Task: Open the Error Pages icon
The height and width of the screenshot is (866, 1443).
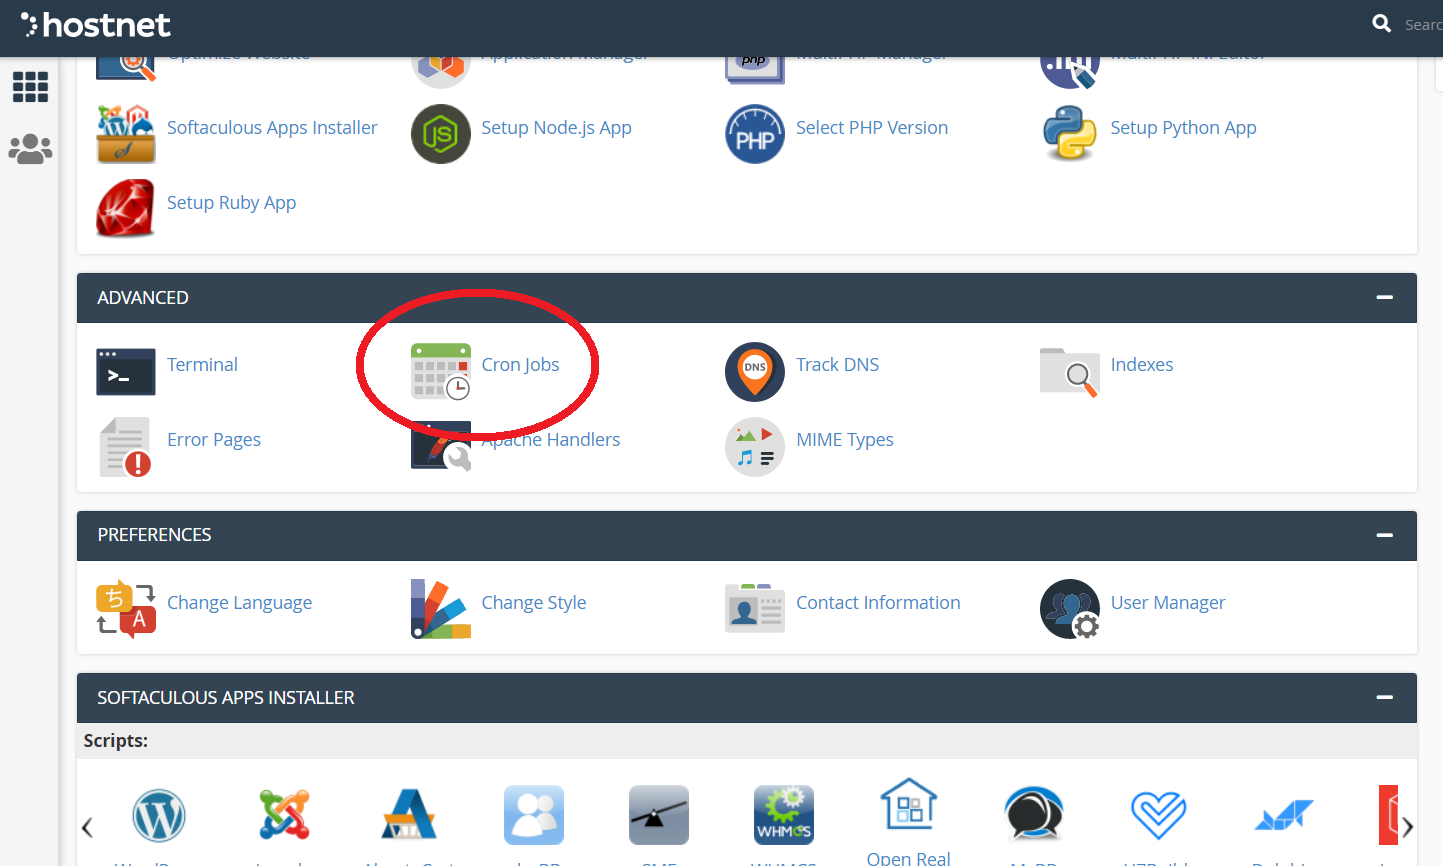Action: 126,447
